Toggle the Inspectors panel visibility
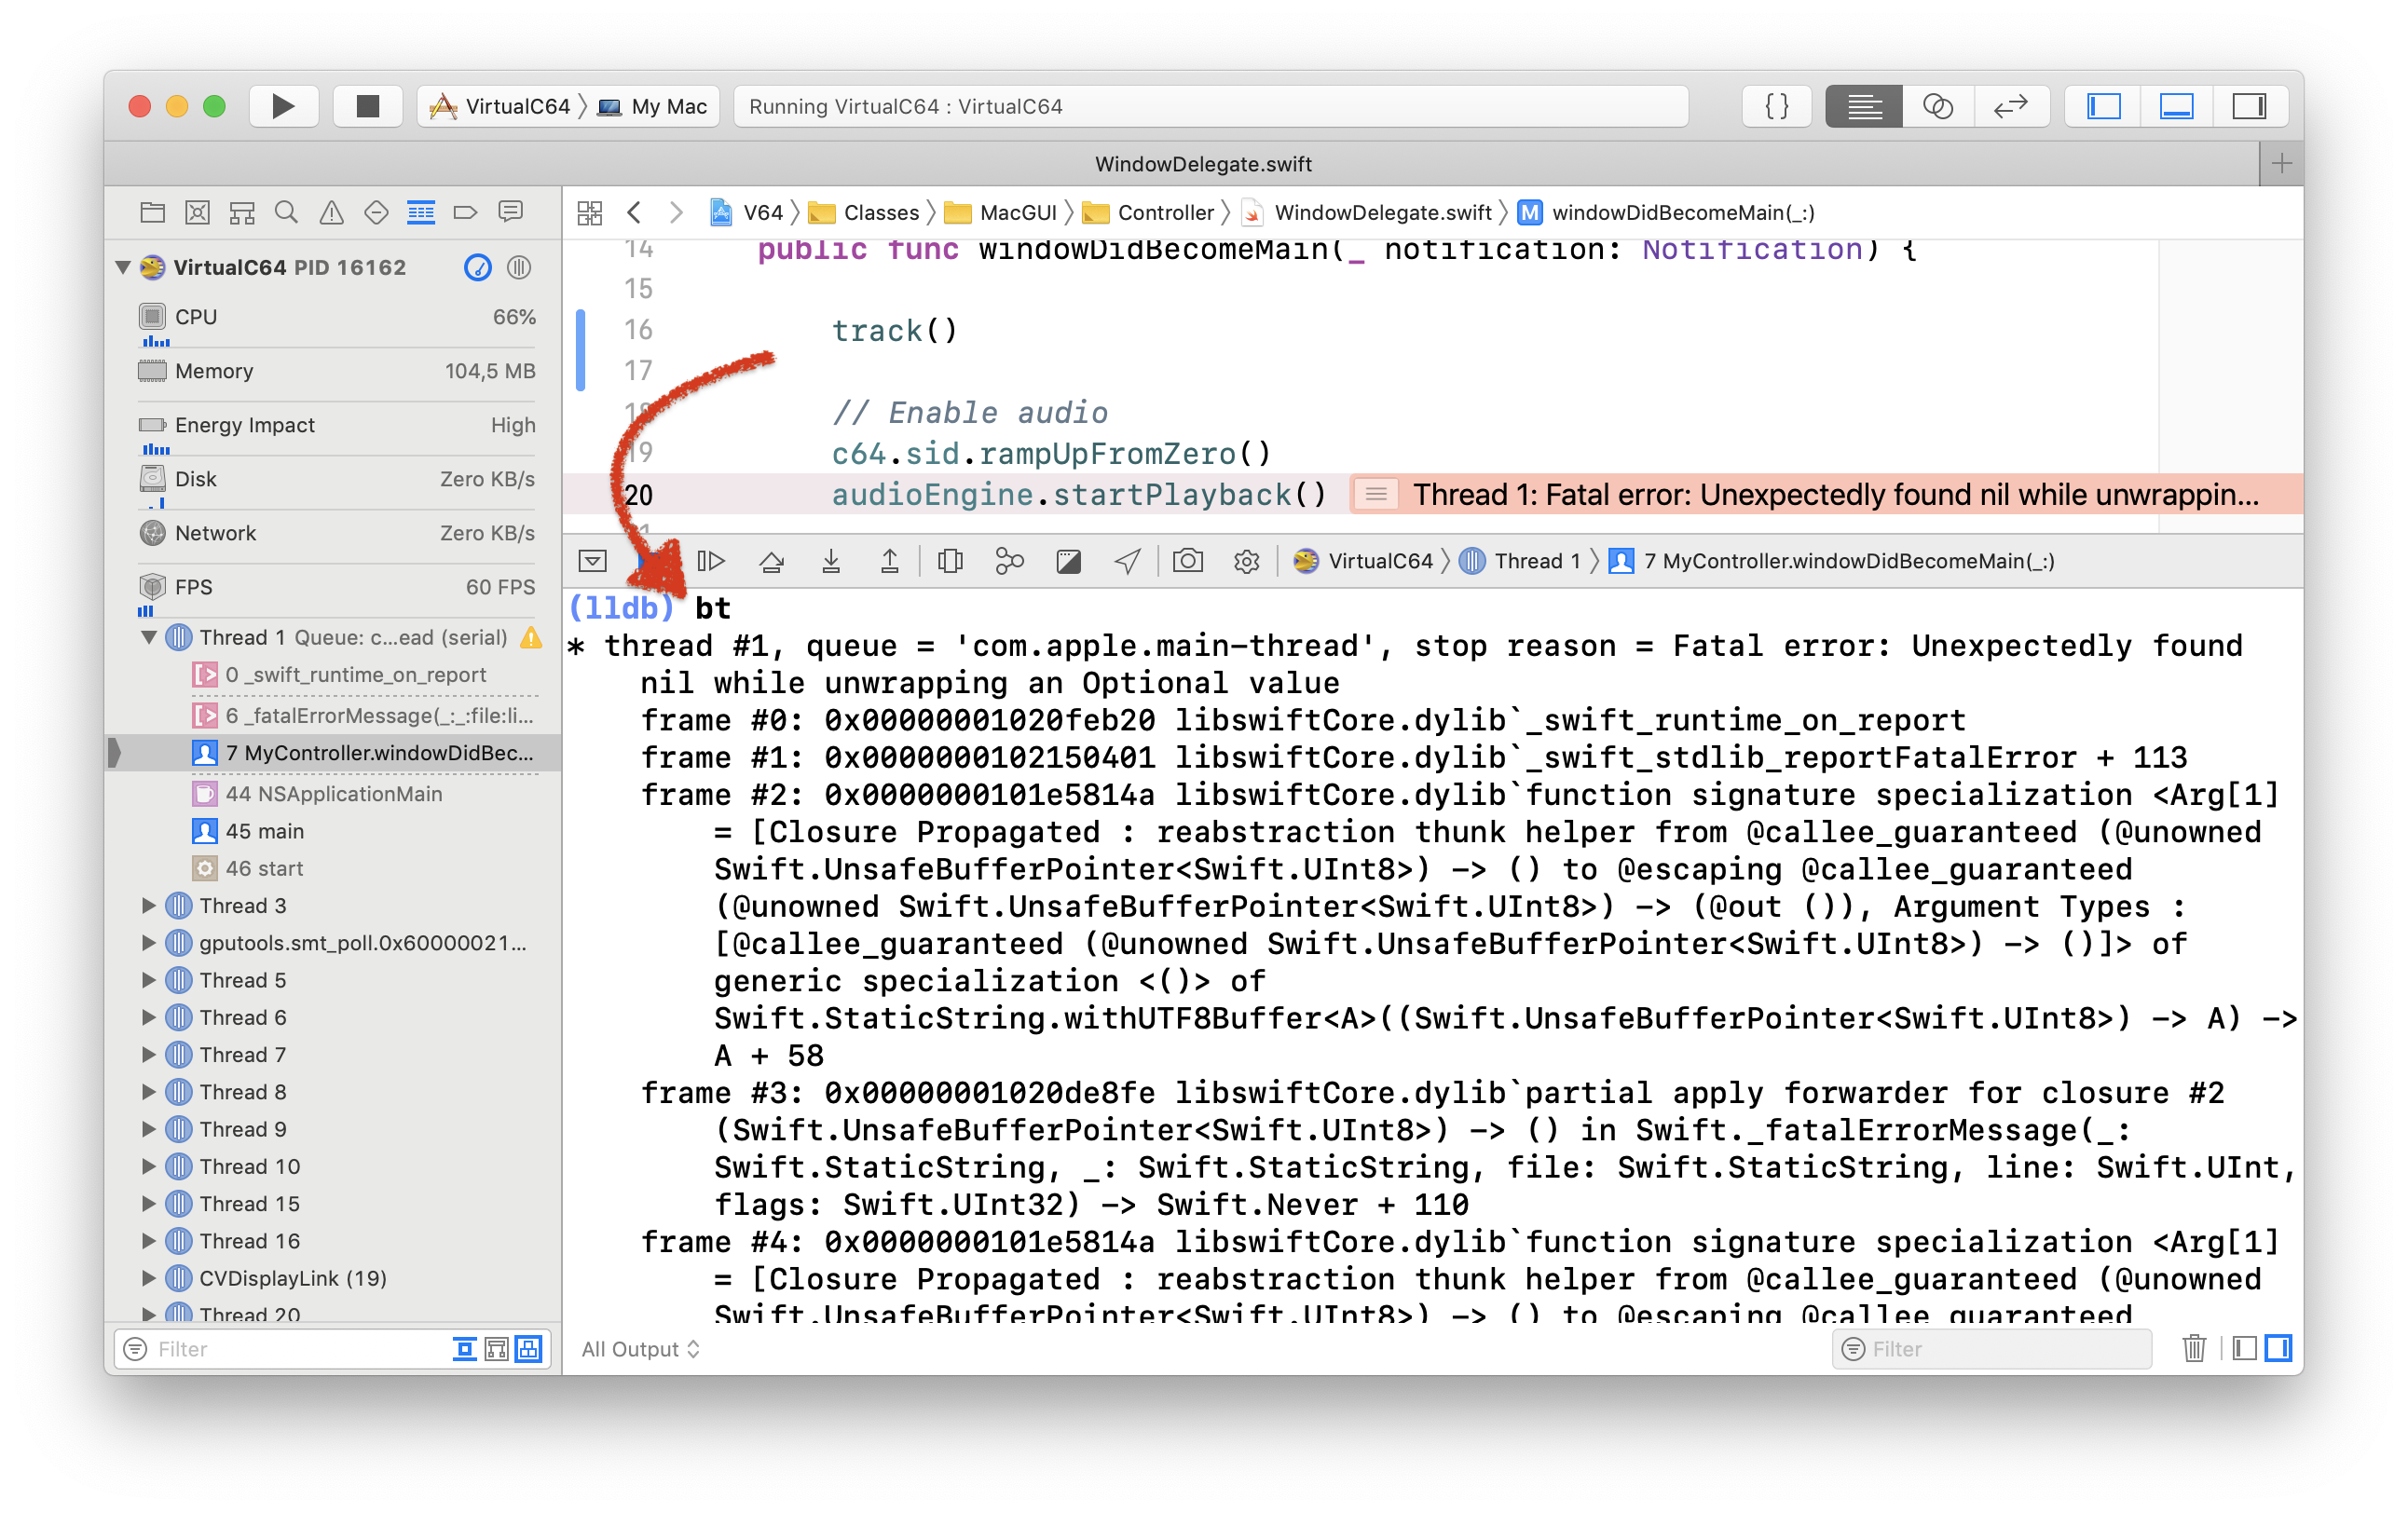Screen dimensions: 2408x1513 (x=2250, y=106)
